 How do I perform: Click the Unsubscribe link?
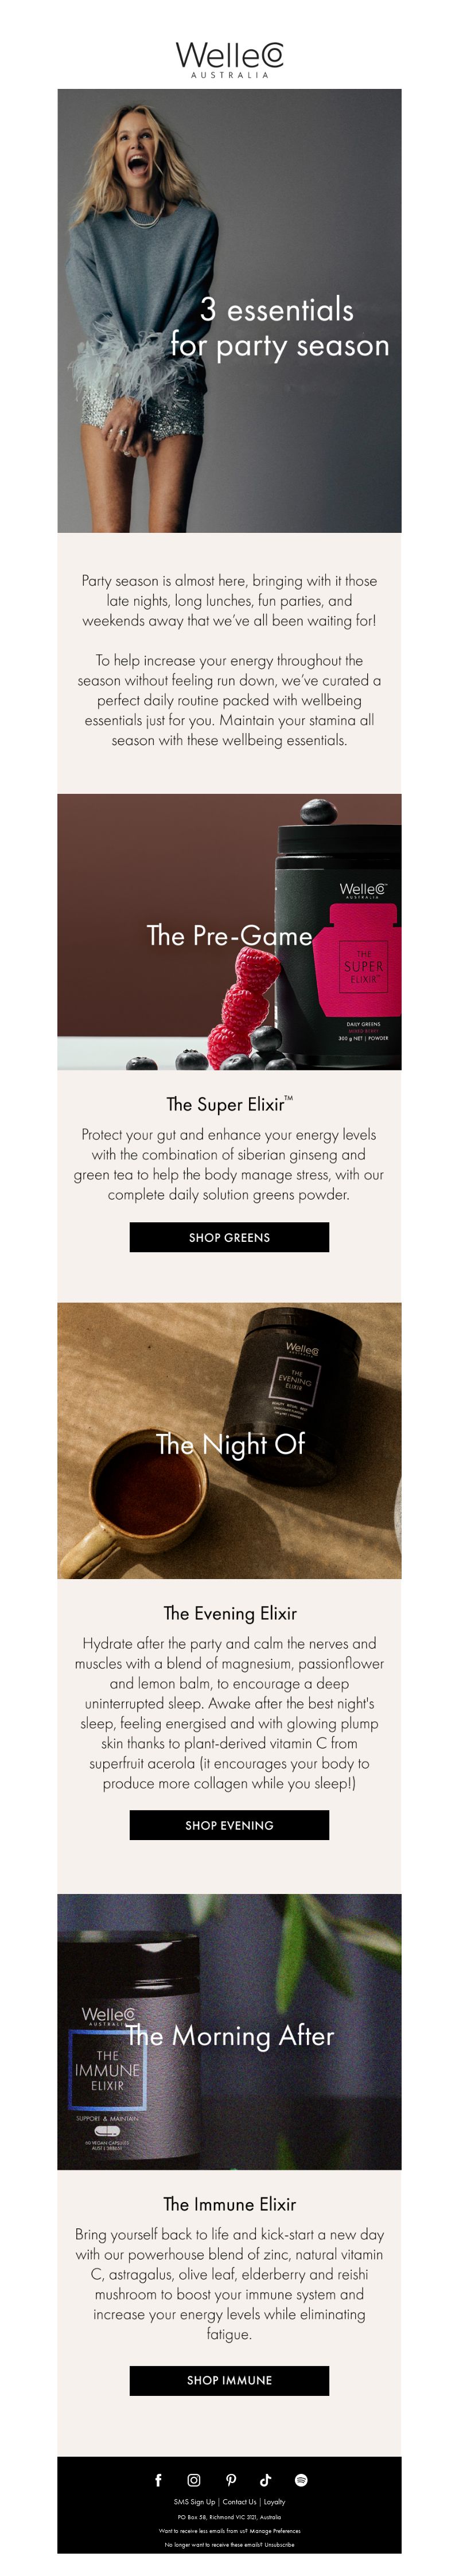click(280, 2545)
